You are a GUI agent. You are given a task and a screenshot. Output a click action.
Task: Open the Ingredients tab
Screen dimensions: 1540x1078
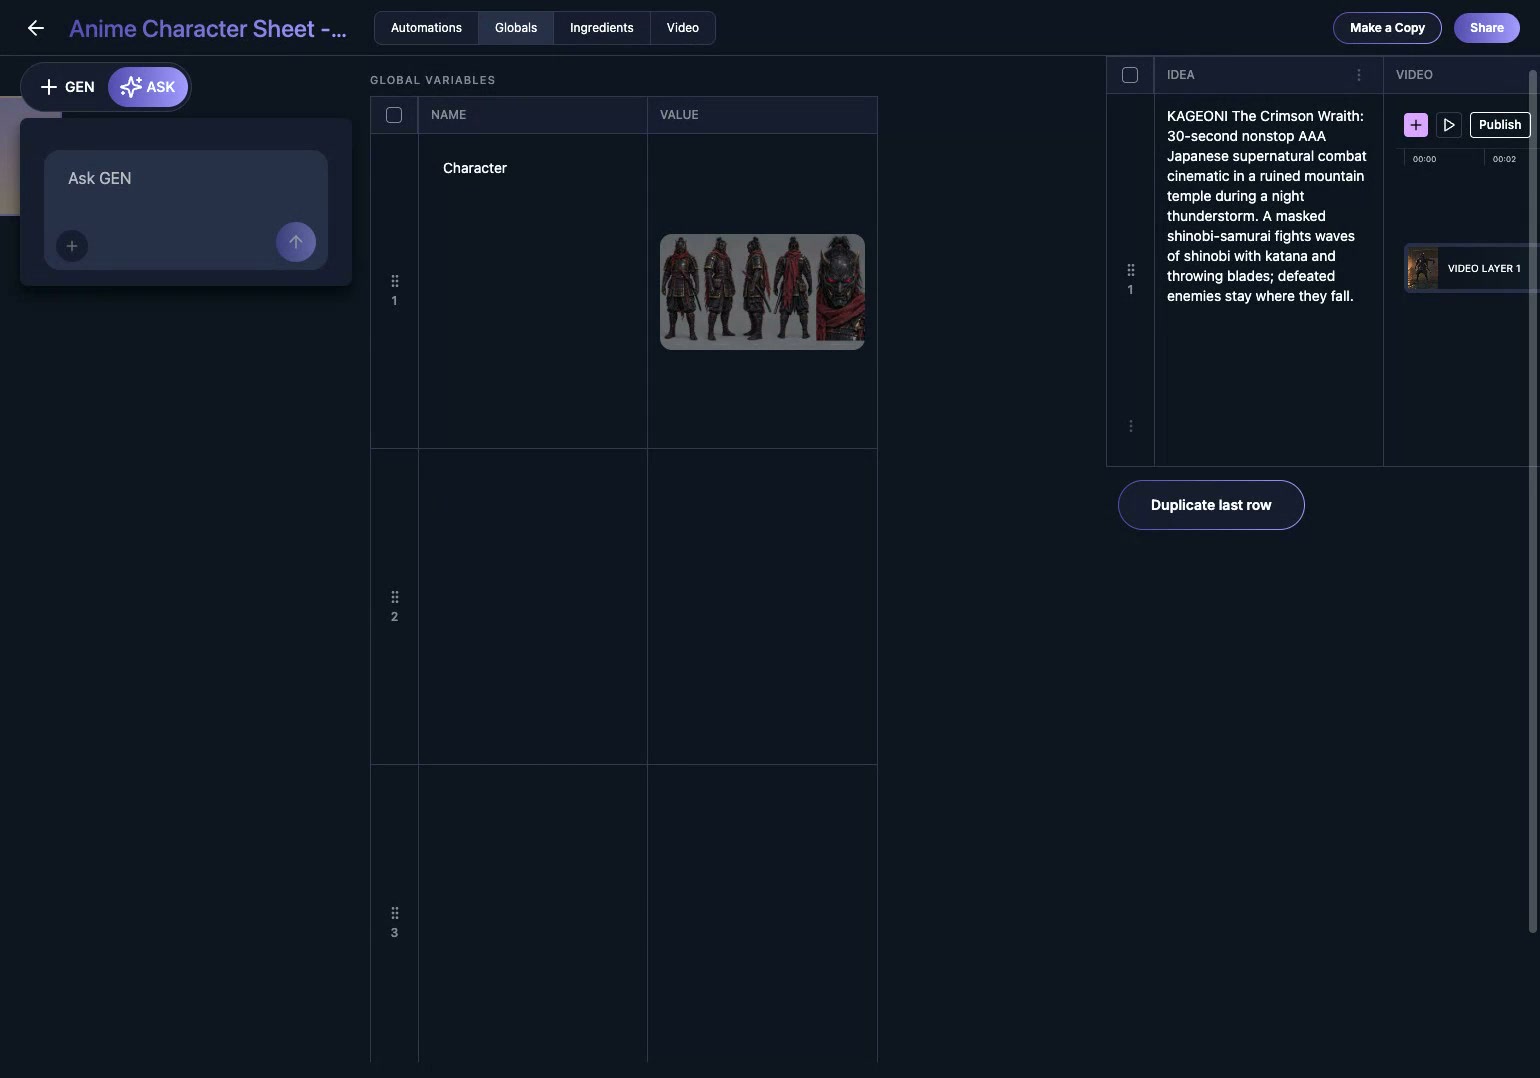602,28
